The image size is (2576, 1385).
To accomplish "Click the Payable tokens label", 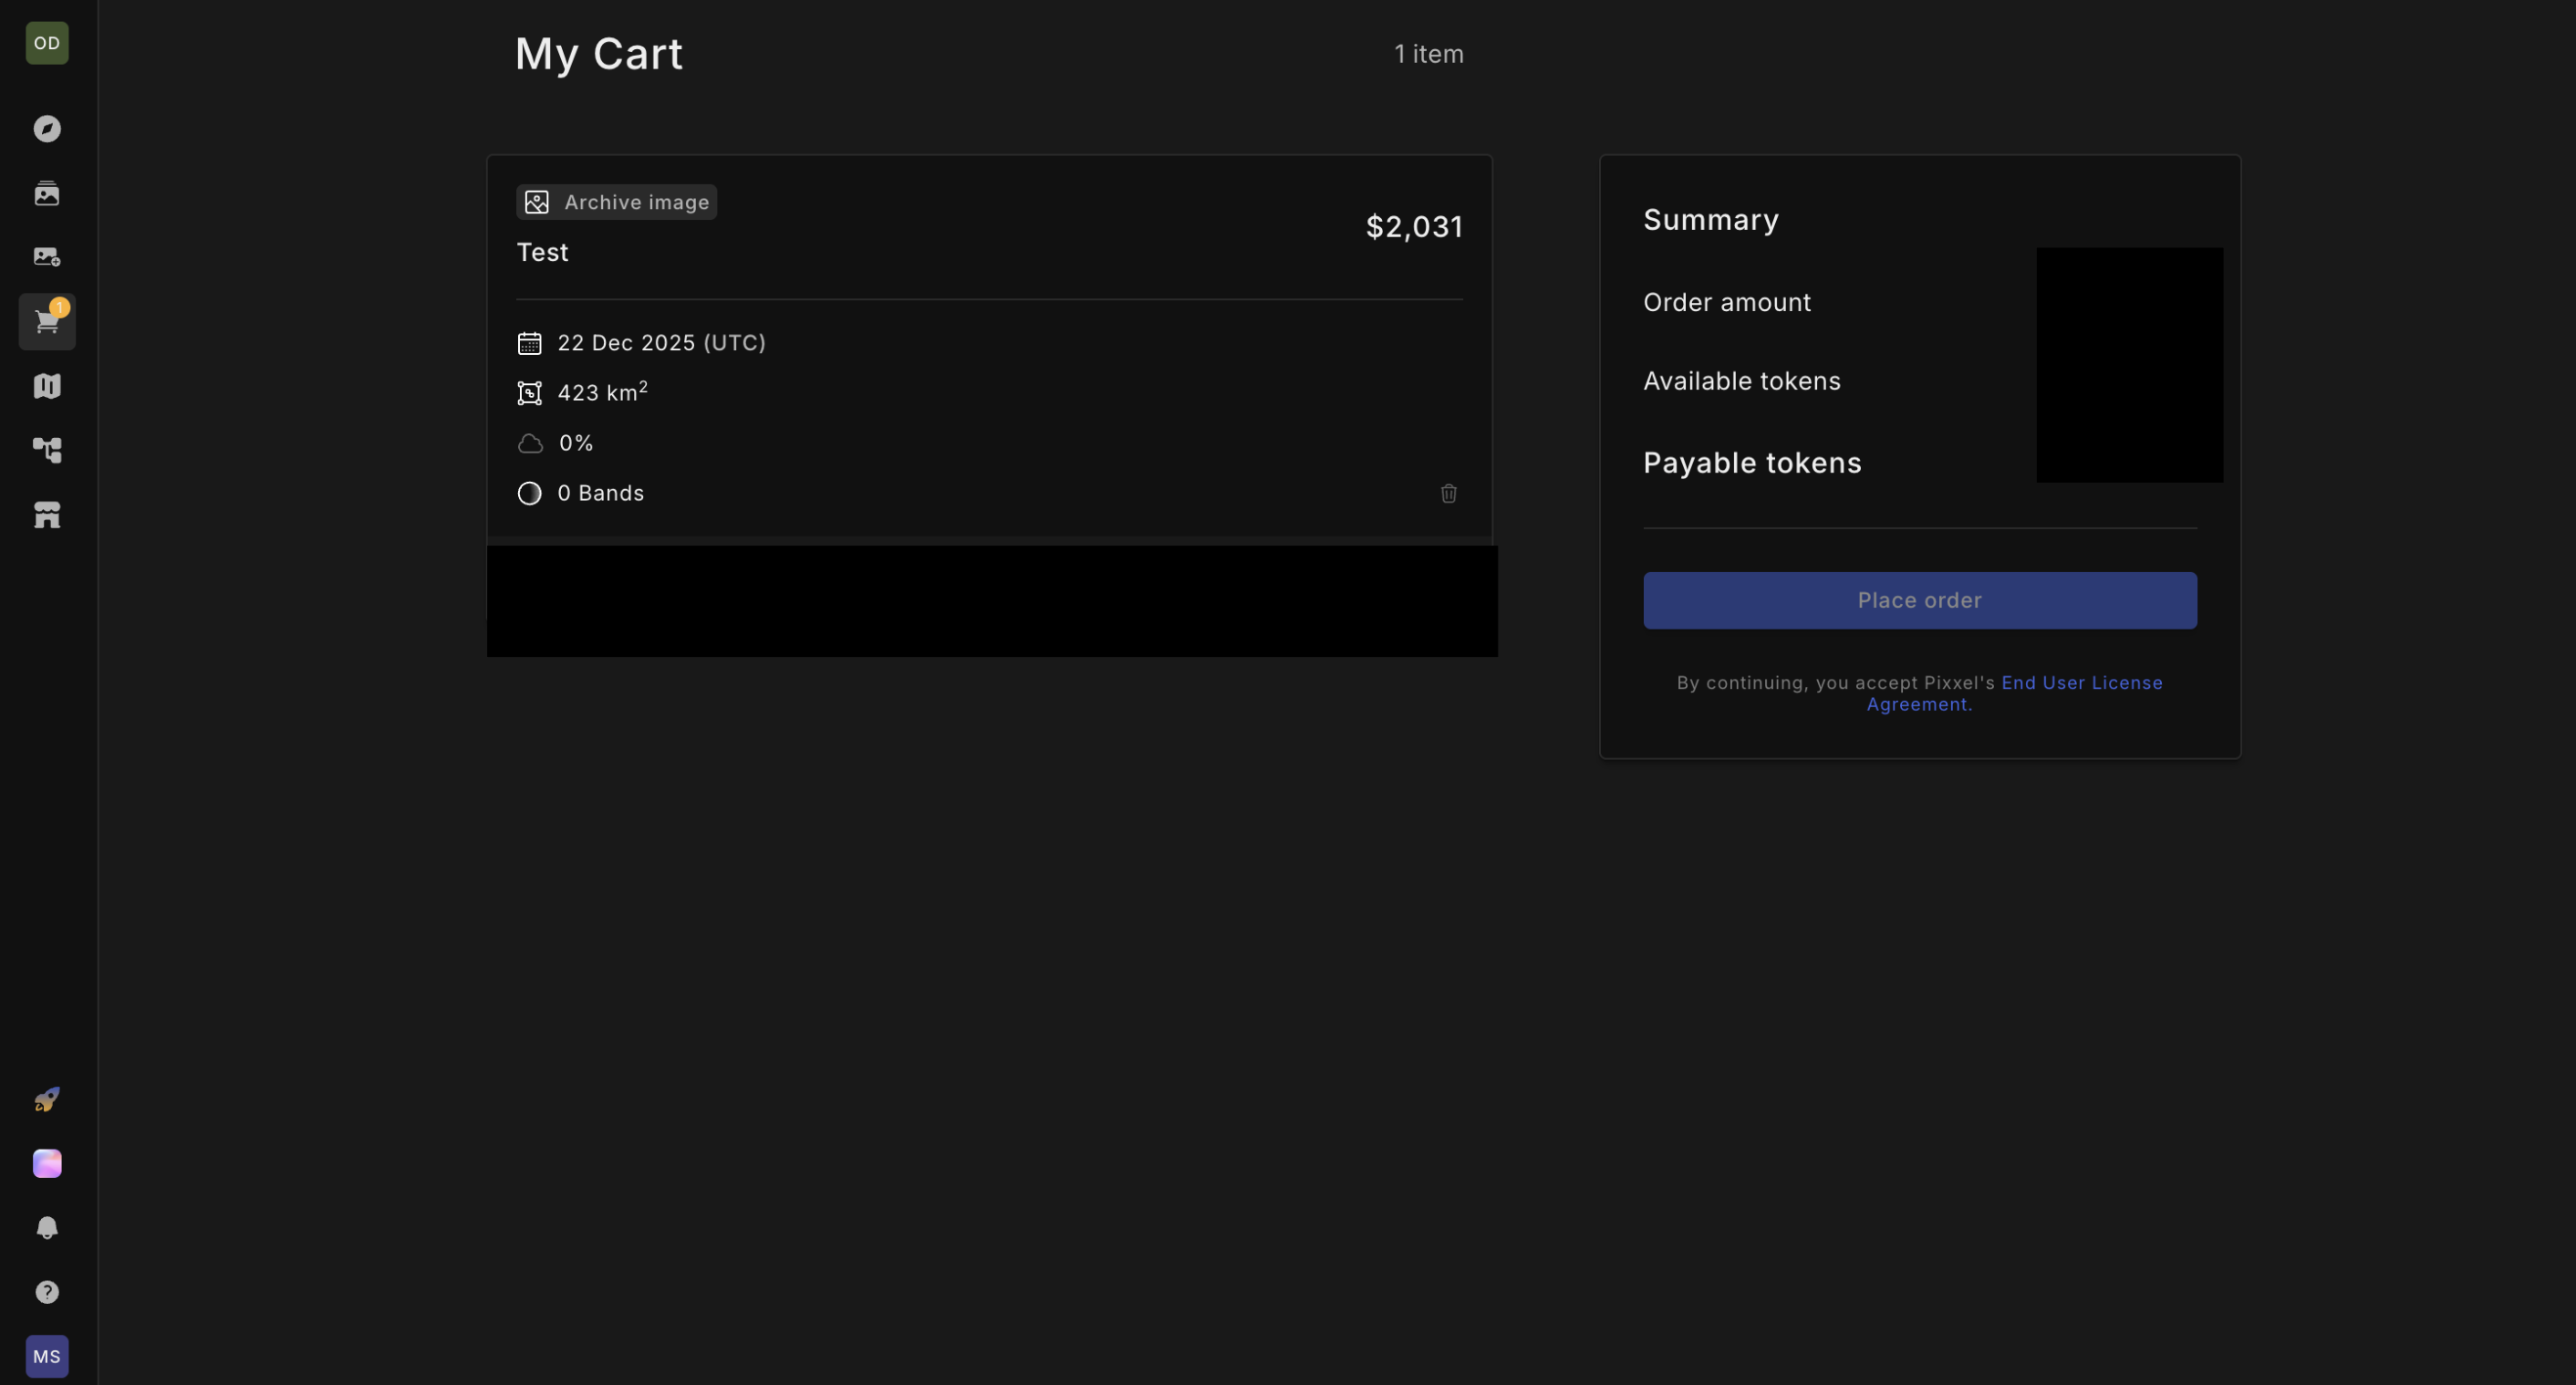I will 1751,463.
